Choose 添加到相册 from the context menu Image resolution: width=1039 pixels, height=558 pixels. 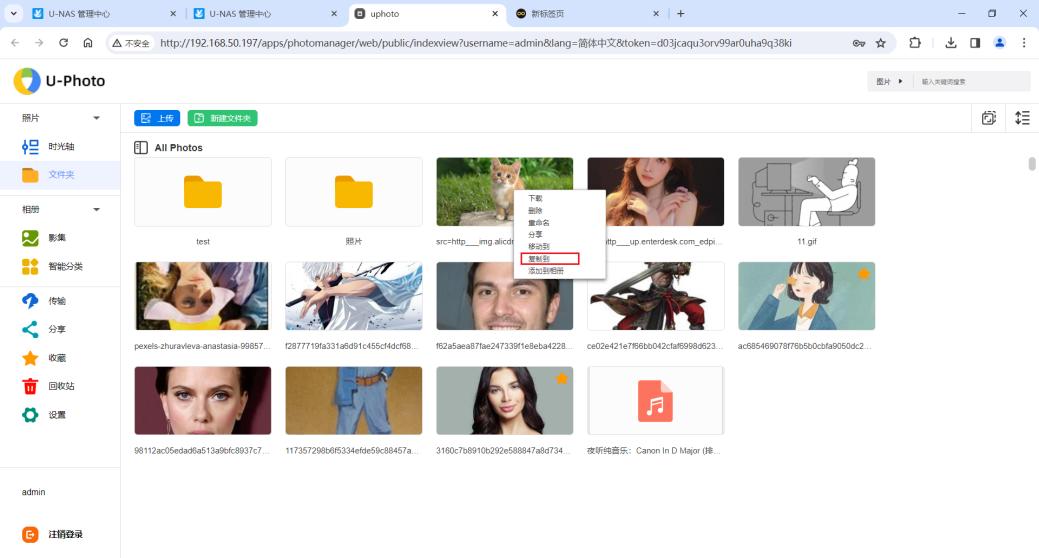coord(545,271)
